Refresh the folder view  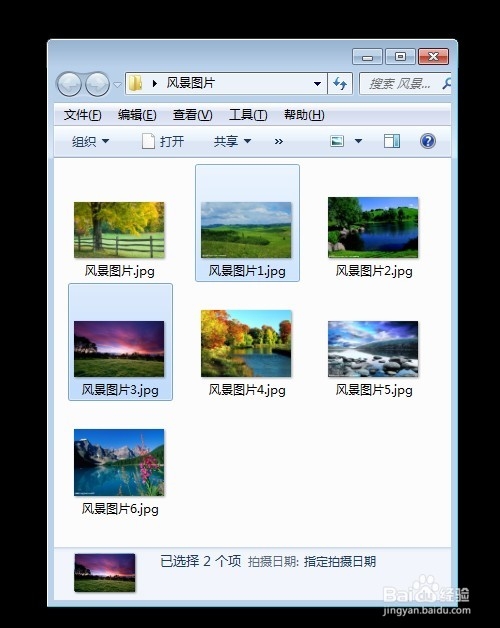click(x=340, y=84)
